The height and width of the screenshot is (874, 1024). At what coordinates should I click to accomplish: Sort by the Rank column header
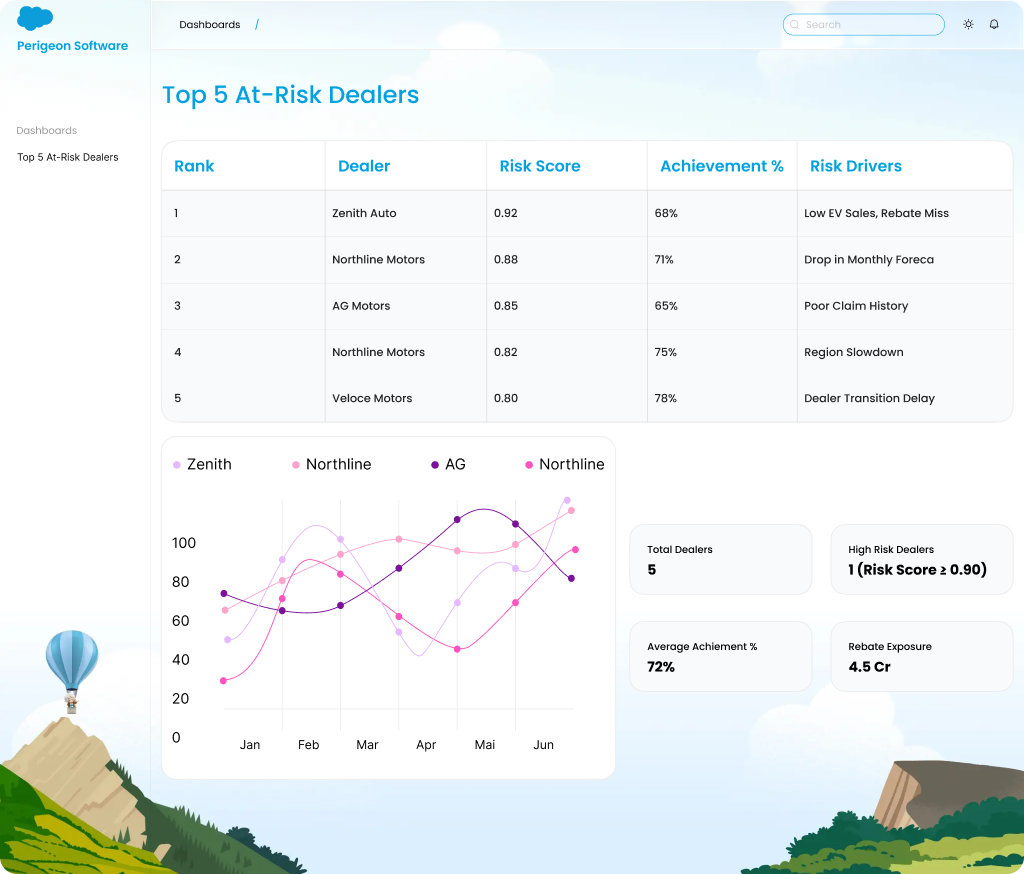click(x=194, y=166)
